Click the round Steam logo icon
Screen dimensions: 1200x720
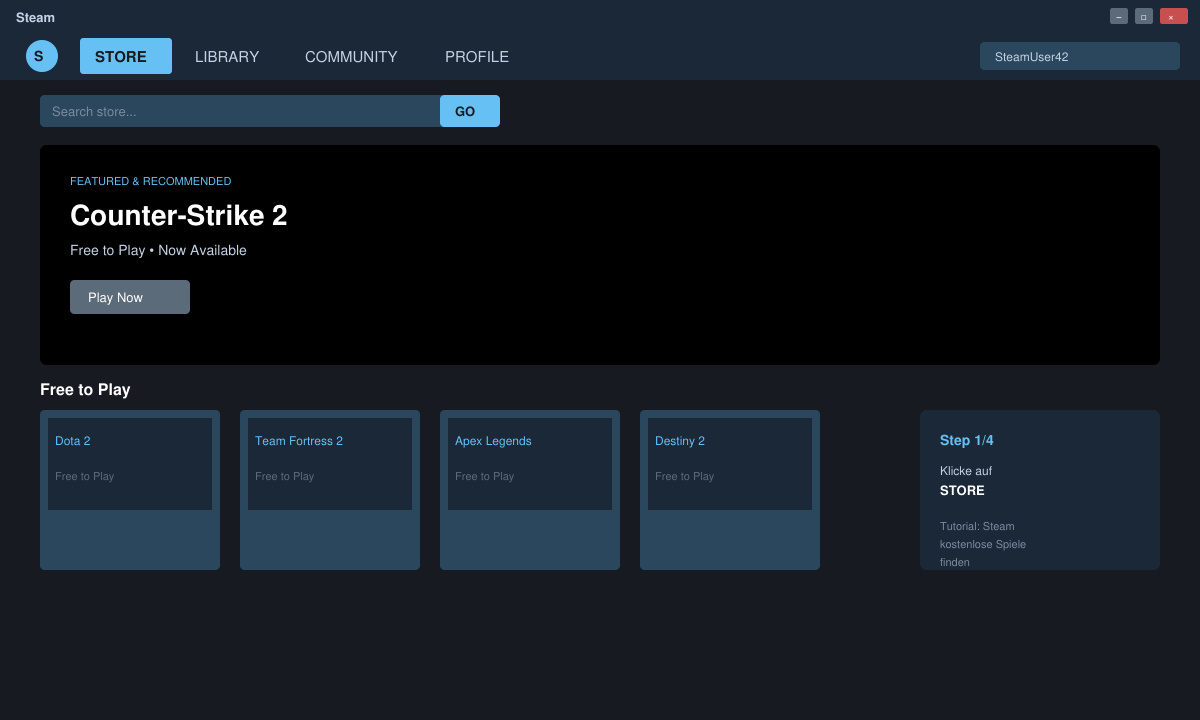42,56
